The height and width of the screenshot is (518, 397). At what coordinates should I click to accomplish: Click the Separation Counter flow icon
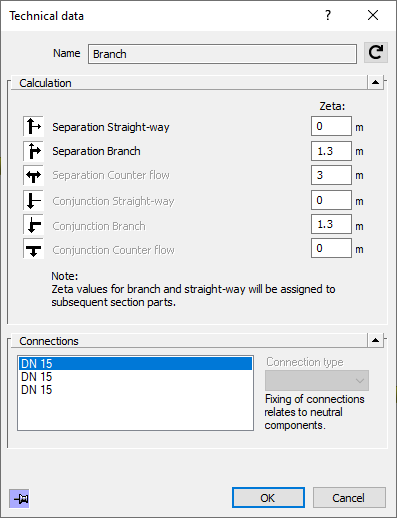(33, 175)
